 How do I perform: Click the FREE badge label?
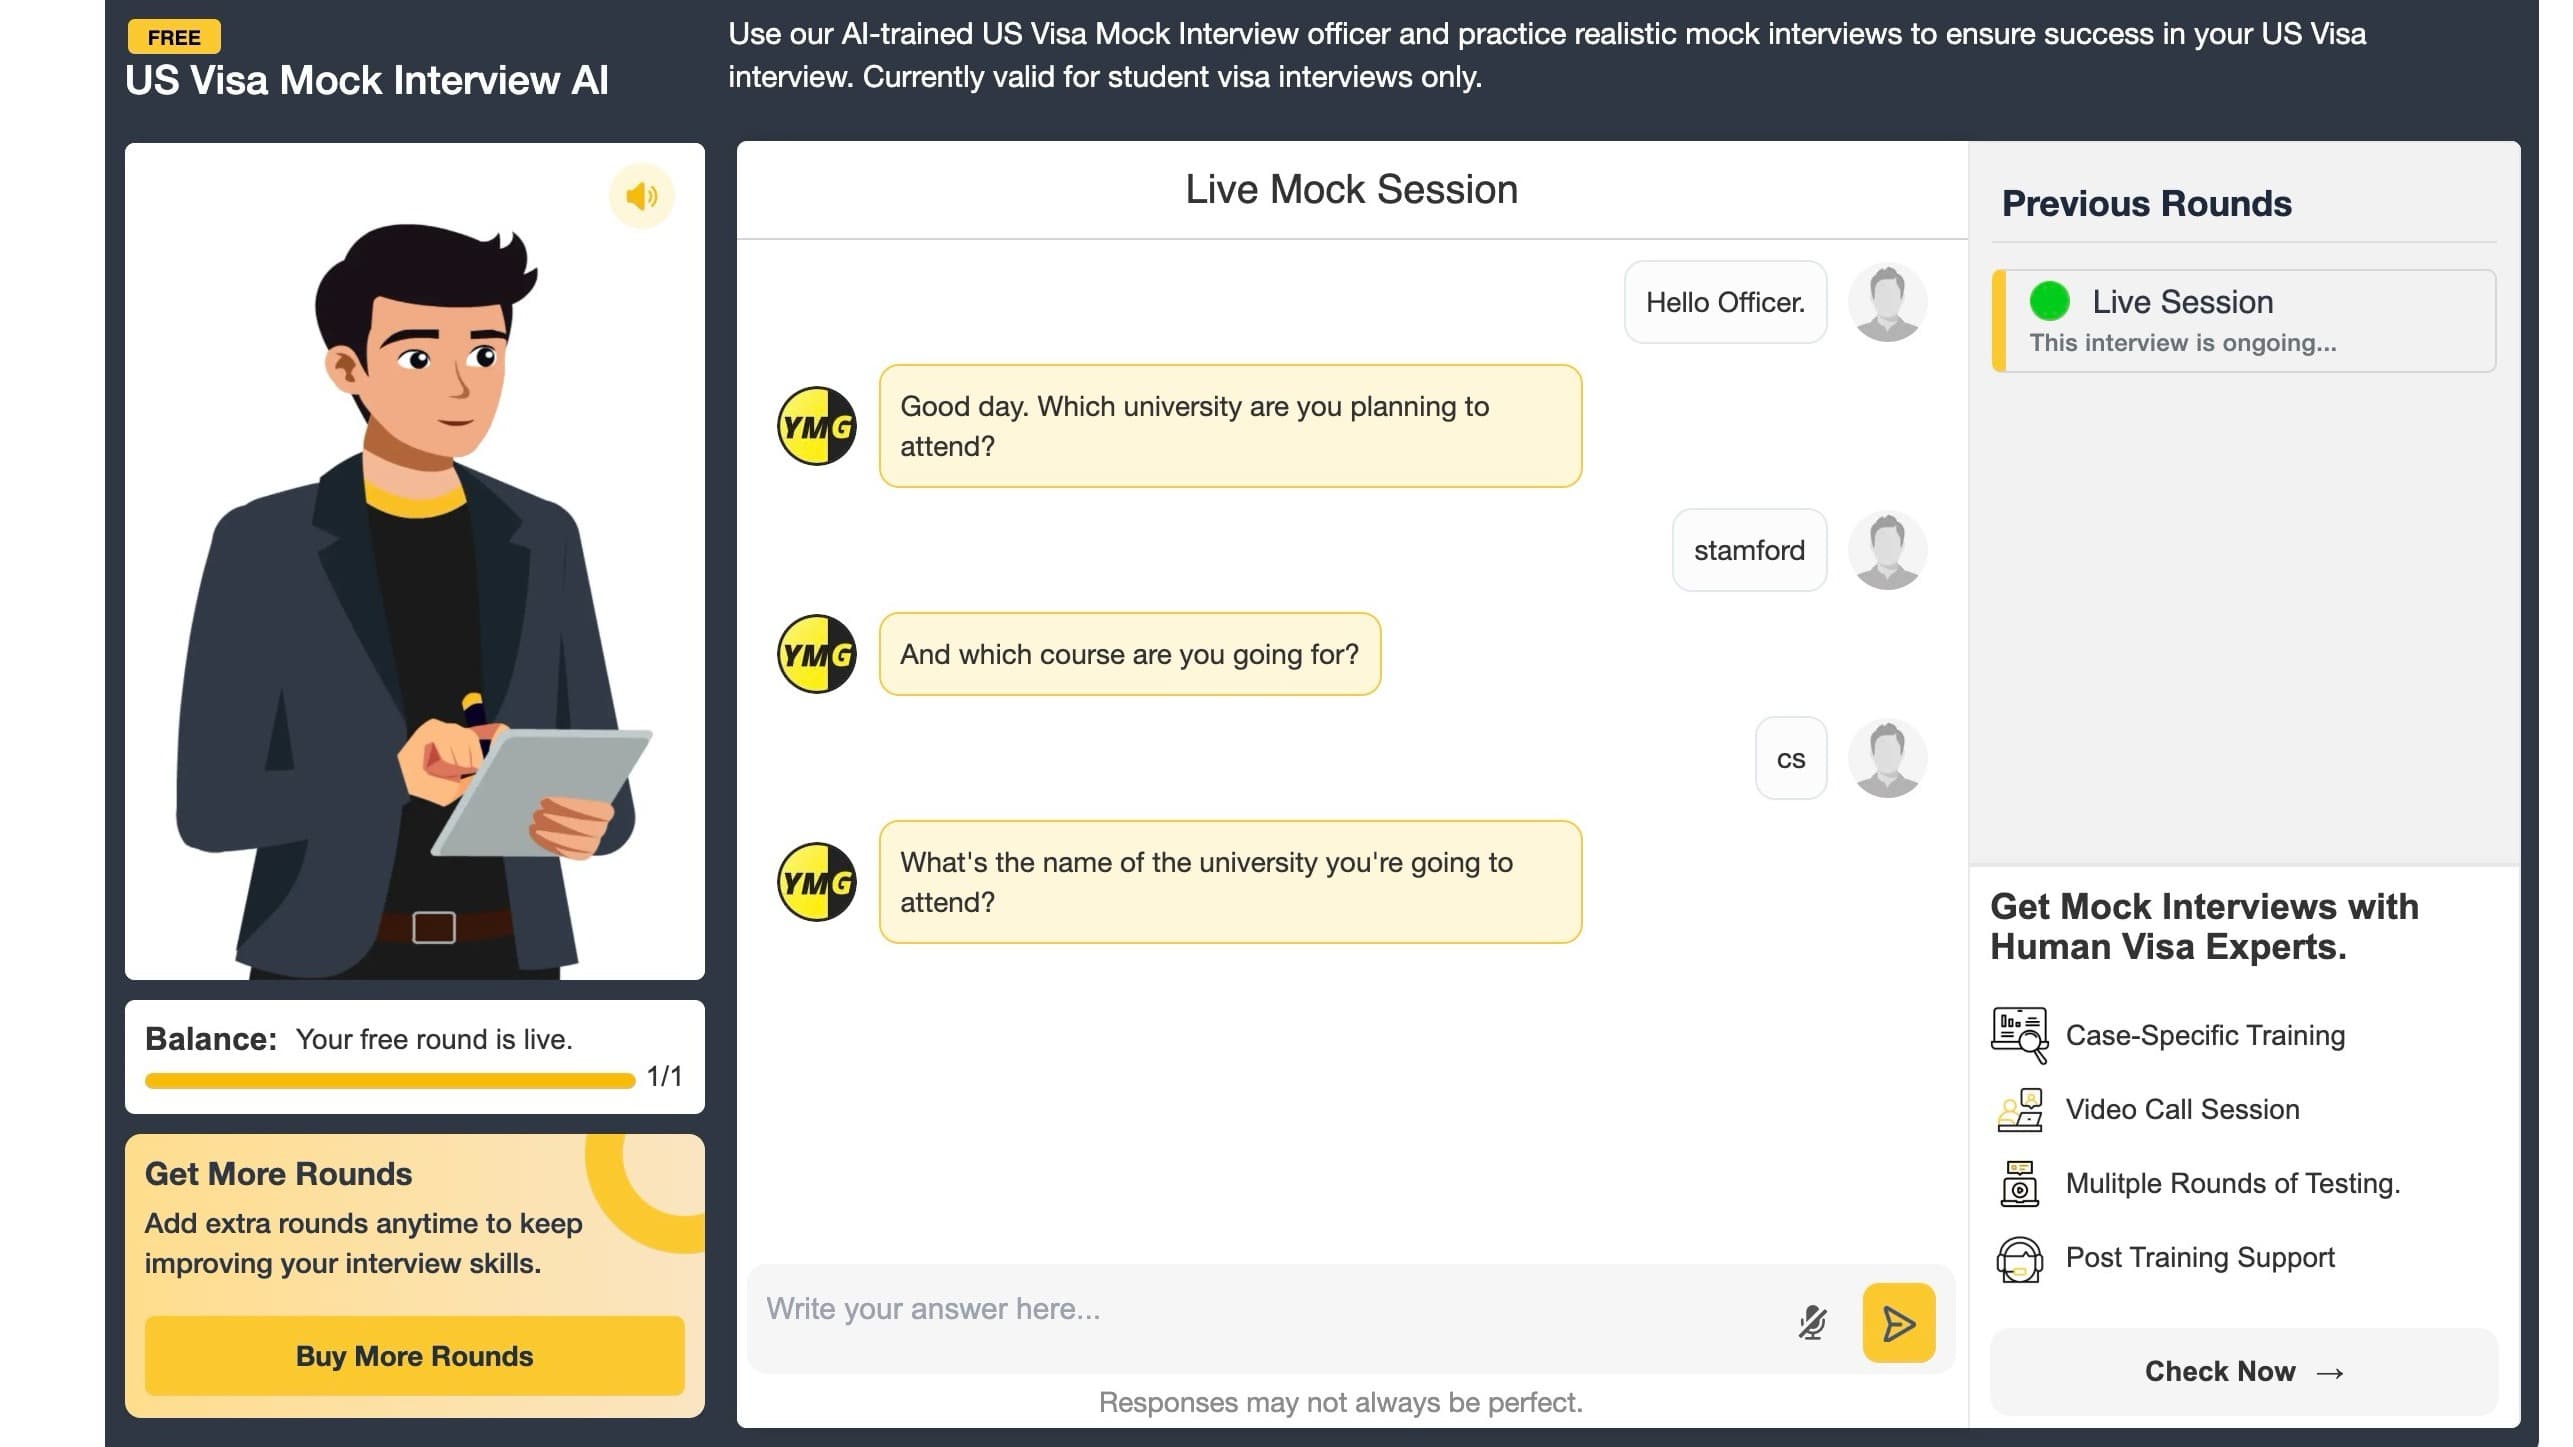174,37
